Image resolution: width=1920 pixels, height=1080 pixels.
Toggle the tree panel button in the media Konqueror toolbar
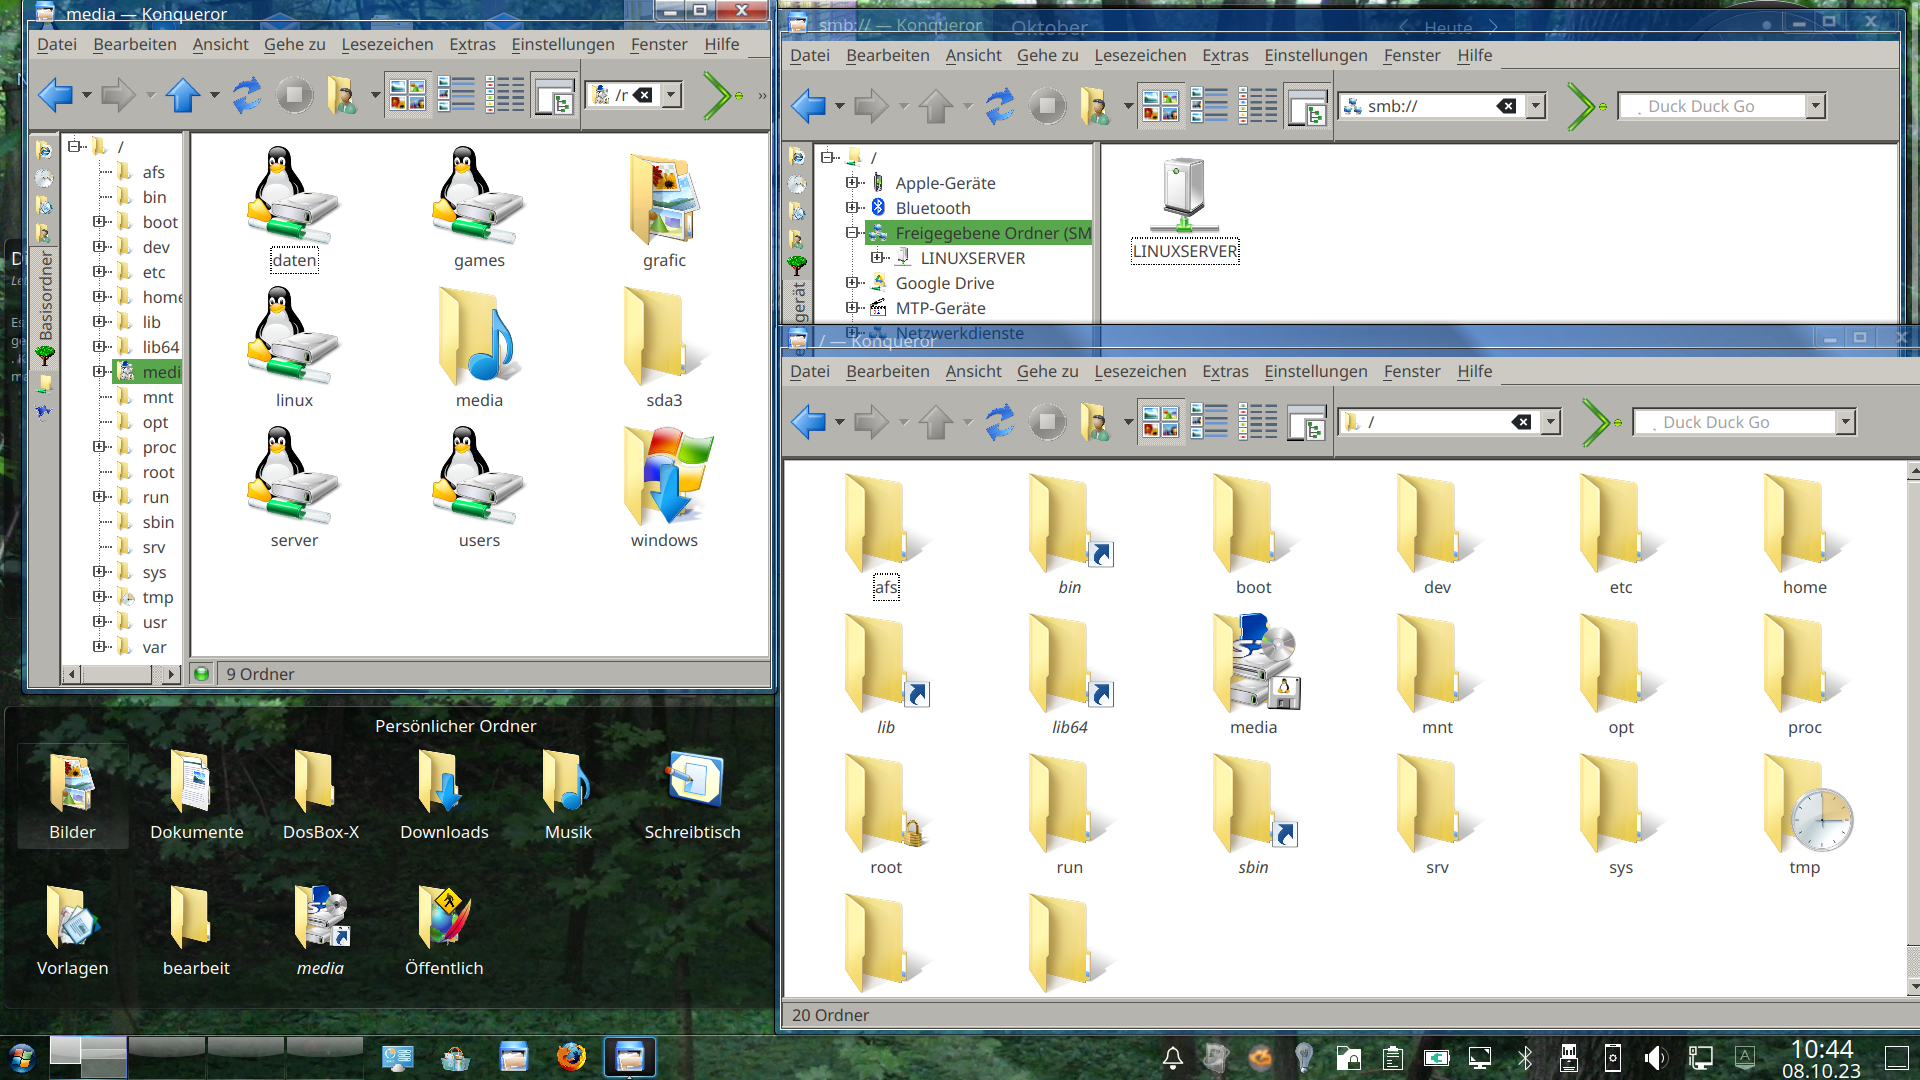coord(554,96)
